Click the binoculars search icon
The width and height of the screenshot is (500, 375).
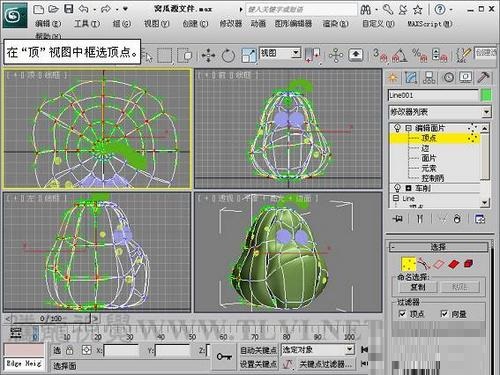[x=366, y=10]
